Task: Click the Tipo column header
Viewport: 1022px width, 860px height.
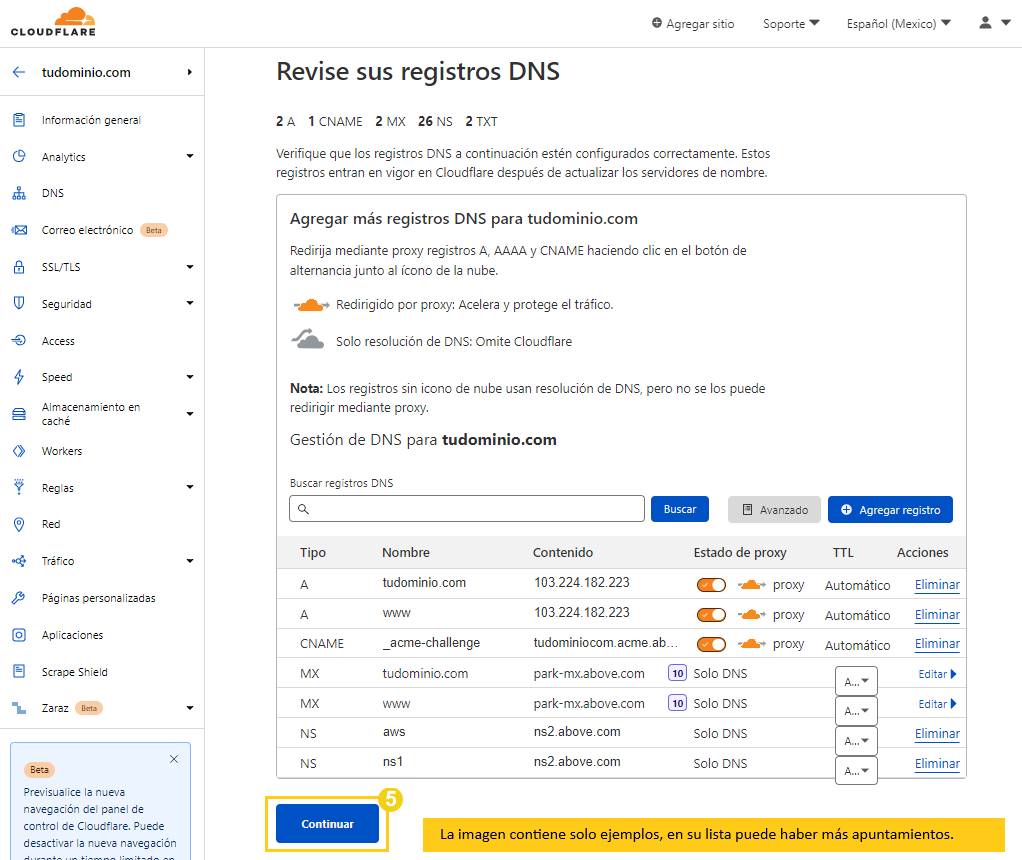Action: 313,553
